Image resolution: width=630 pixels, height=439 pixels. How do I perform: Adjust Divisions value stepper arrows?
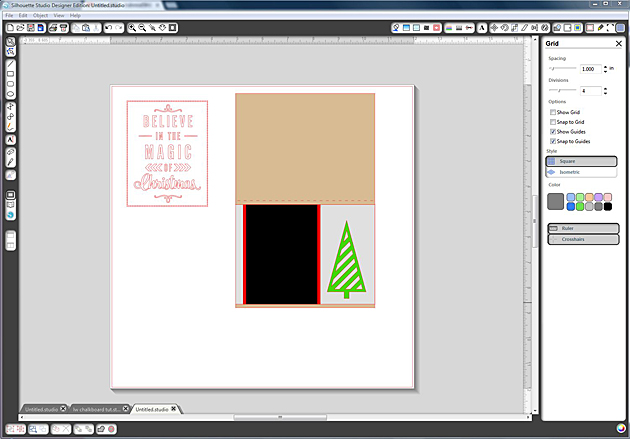click(605, 91)
